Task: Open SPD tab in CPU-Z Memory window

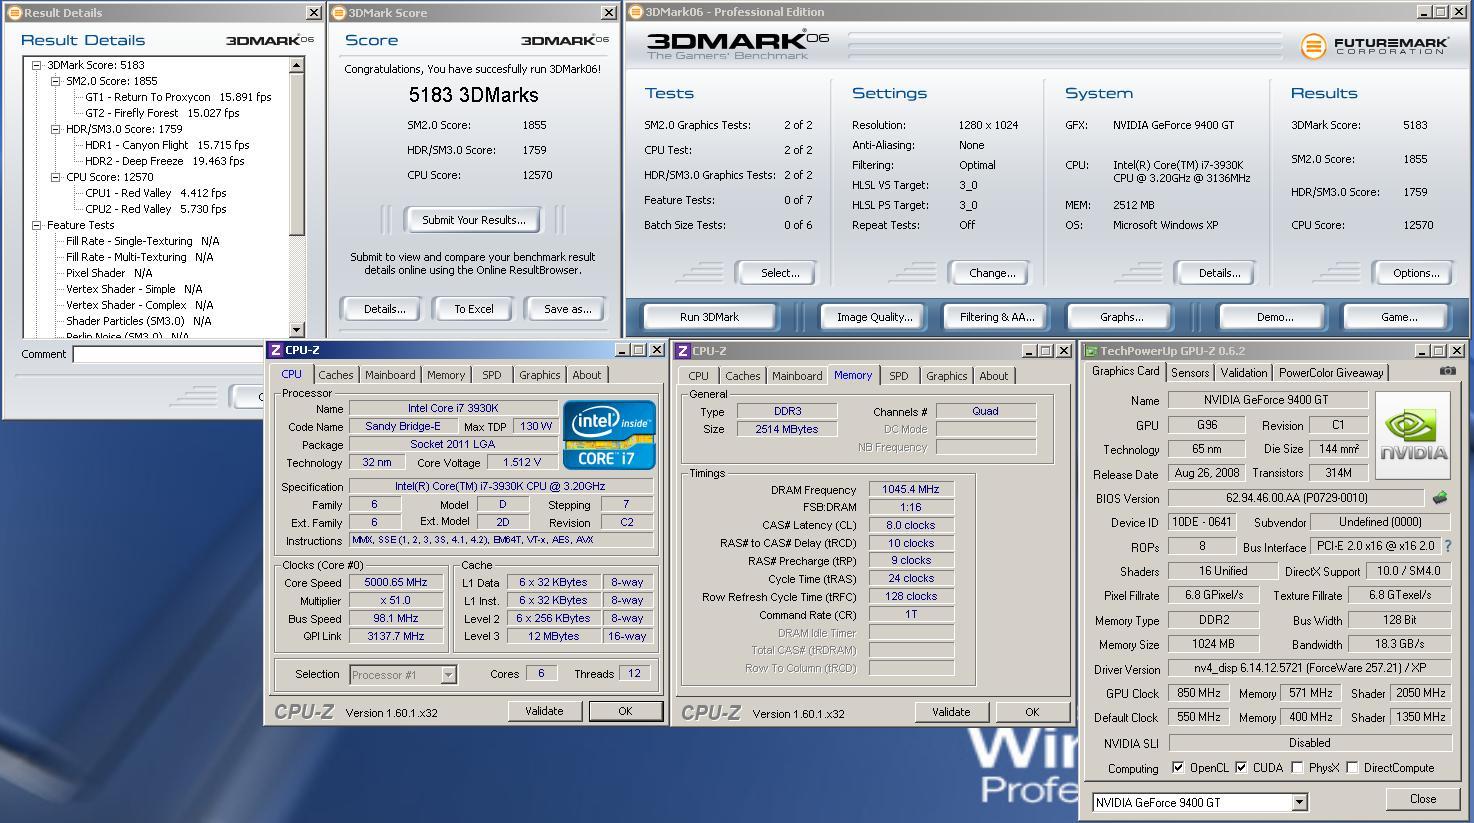Action: tap(899, 376)
